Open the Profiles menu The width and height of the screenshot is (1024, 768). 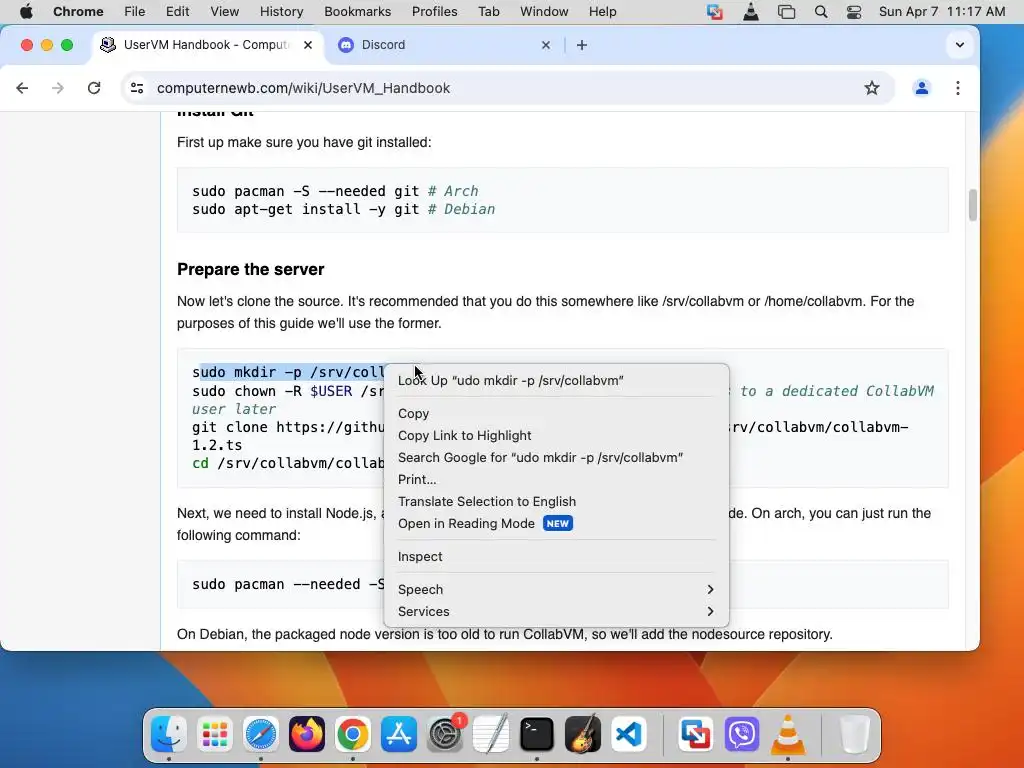tap(434, 12)
